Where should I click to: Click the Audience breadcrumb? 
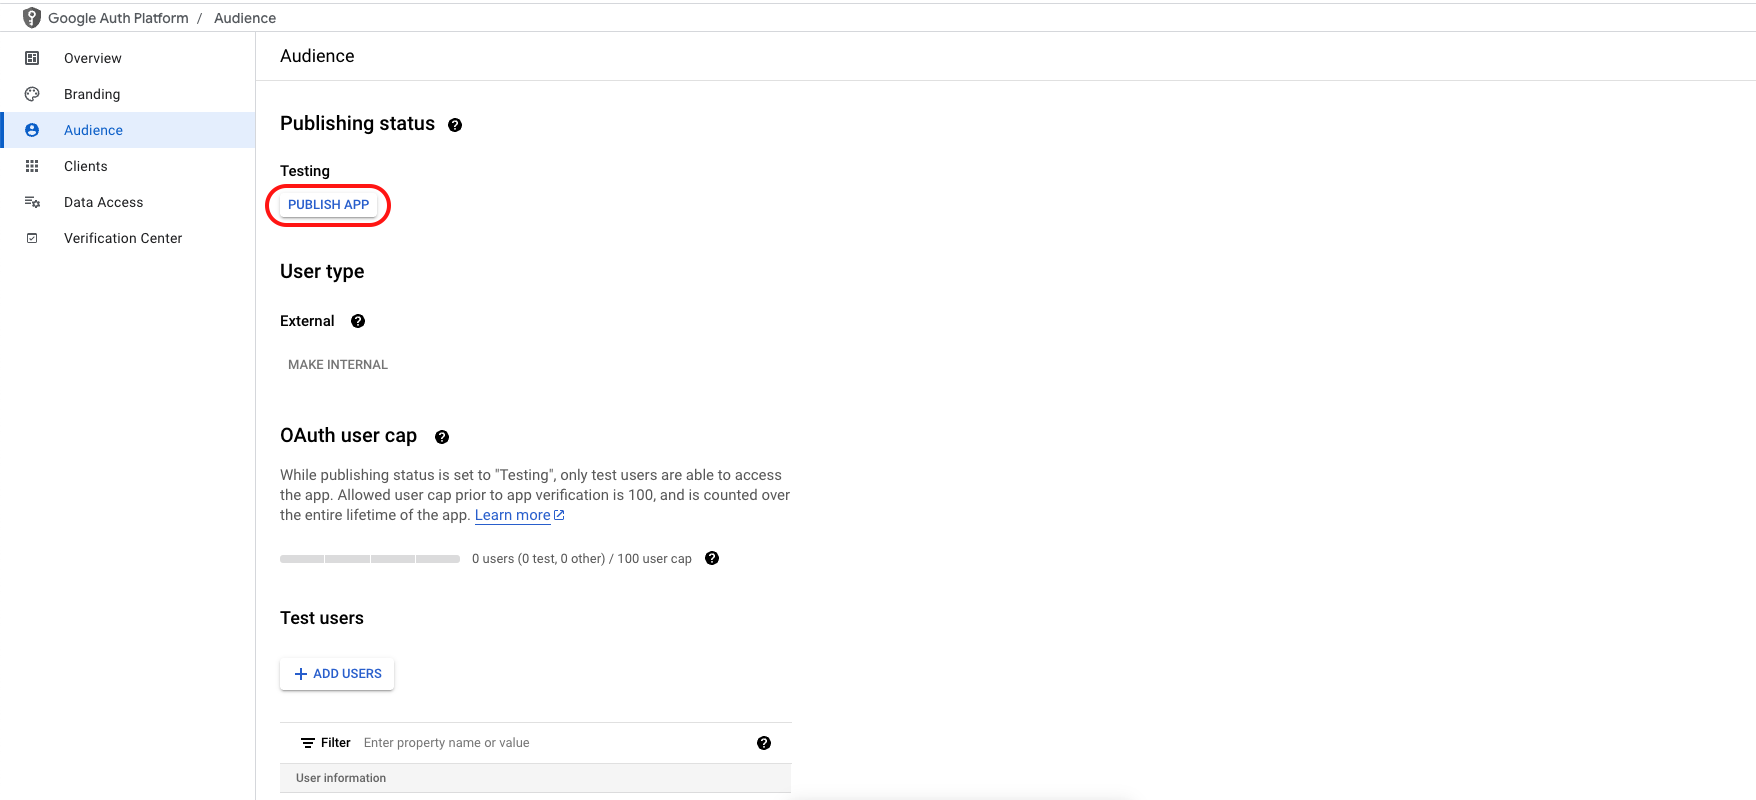tap(245, 18)
